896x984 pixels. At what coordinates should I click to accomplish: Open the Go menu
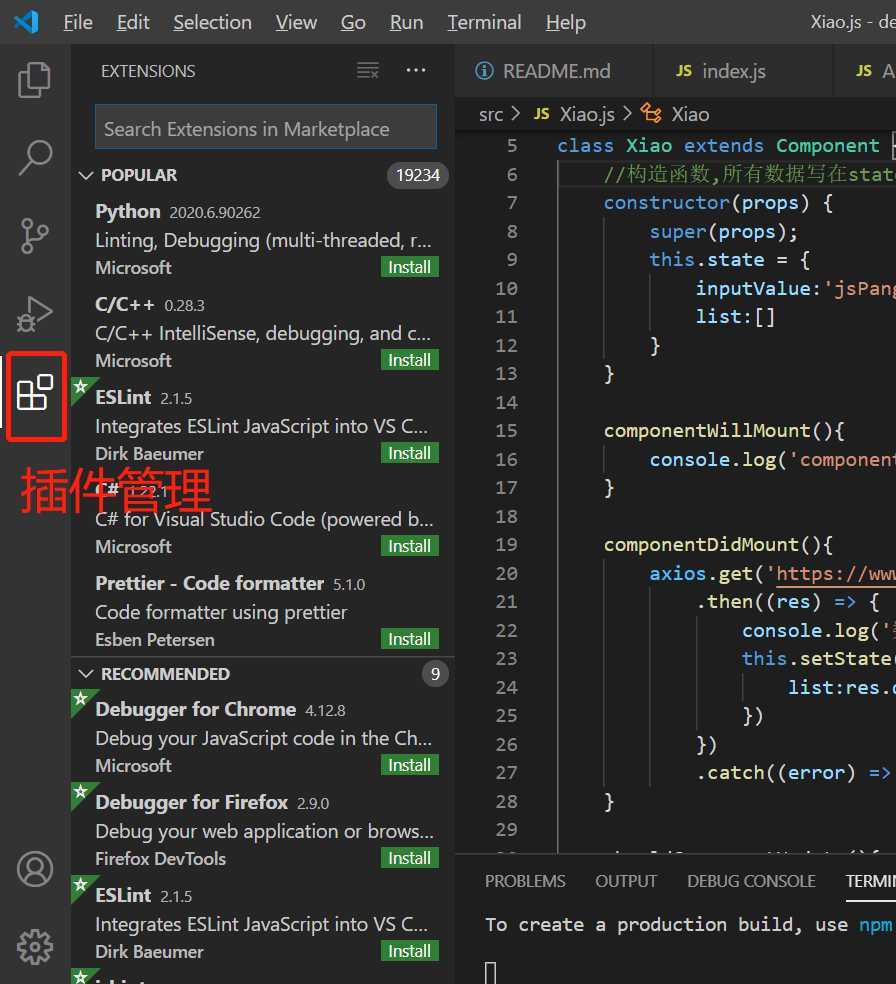353,23
